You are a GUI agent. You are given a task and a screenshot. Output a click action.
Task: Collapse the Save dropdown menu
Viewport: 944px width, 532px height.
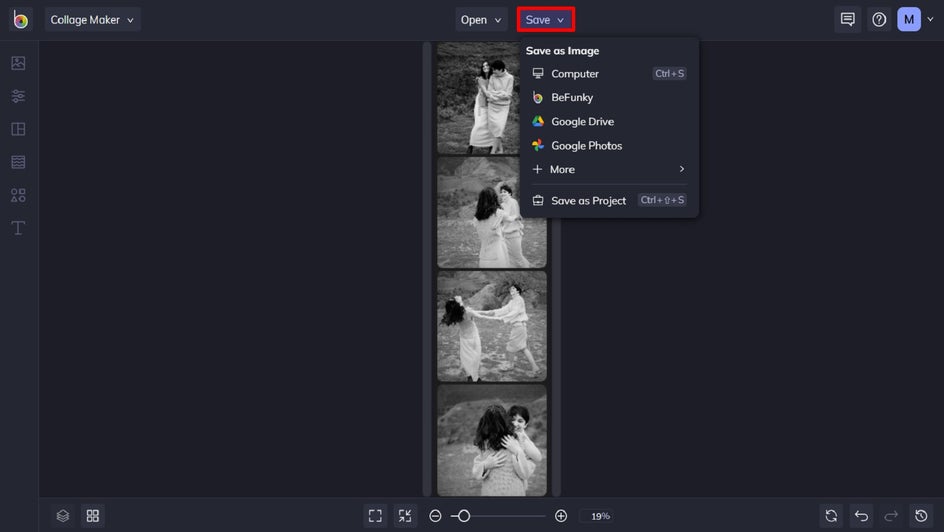click(545, 20)
